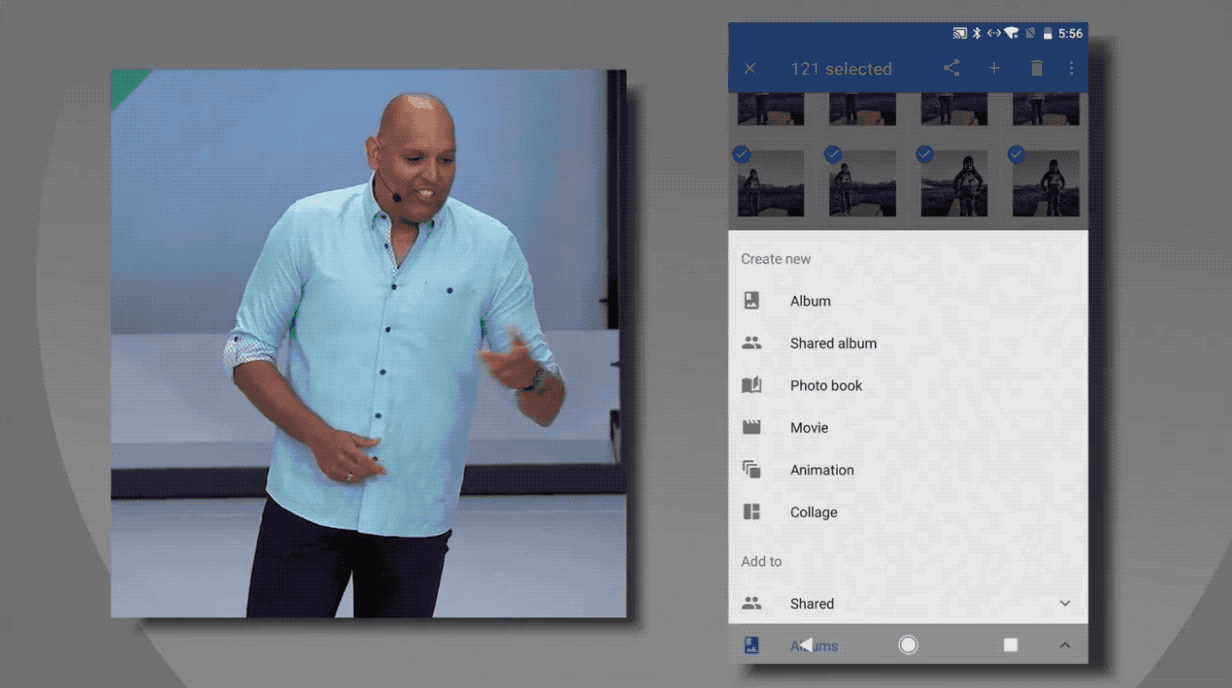Viewport: 1232px width, 688px height.
Task: Tap the Bluetooth status icon
Action: coord(977,33)
